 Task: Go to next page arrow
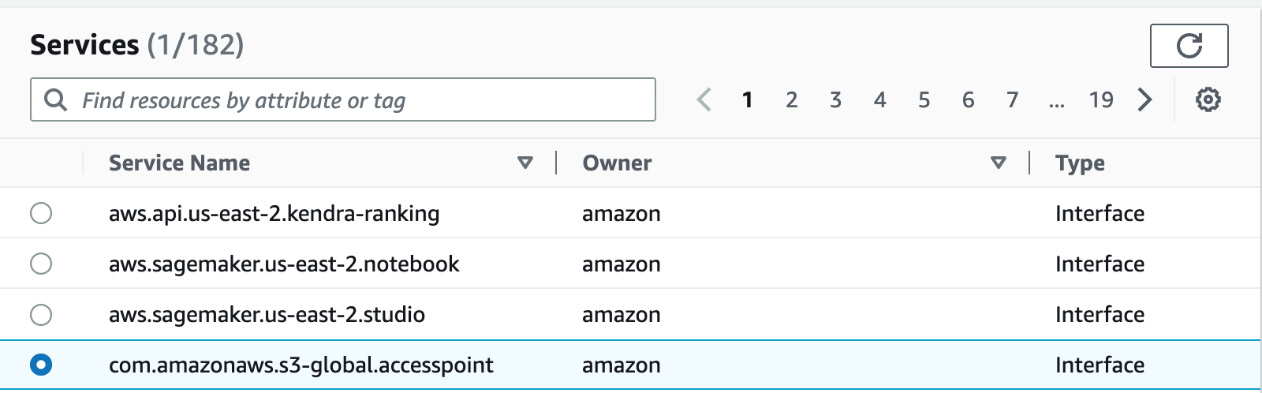[x=1145, y=100]
